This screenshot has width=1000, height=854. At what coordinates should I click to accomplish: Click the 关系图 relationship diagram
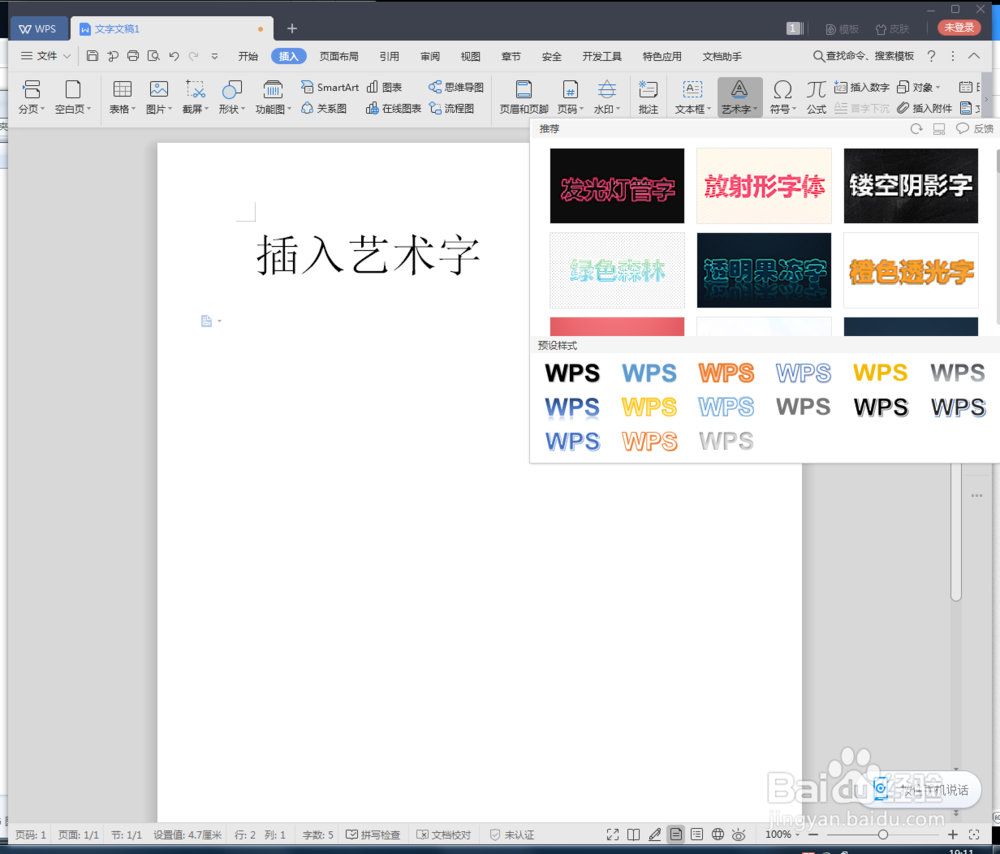point(324,108)
